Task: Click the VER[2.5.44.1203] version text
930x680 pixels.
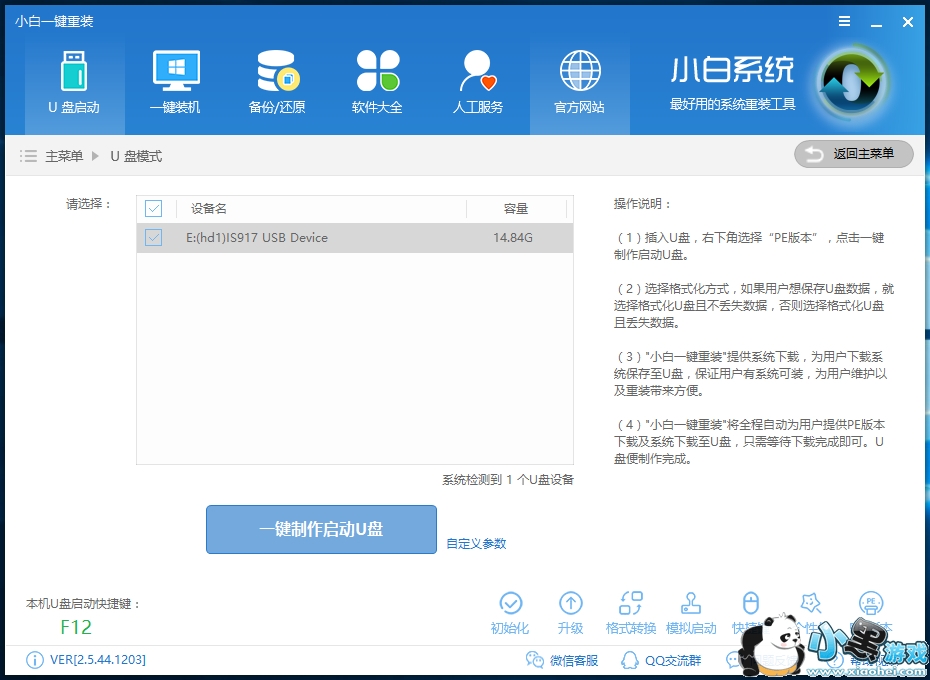Action: click(x=98, y=660)
